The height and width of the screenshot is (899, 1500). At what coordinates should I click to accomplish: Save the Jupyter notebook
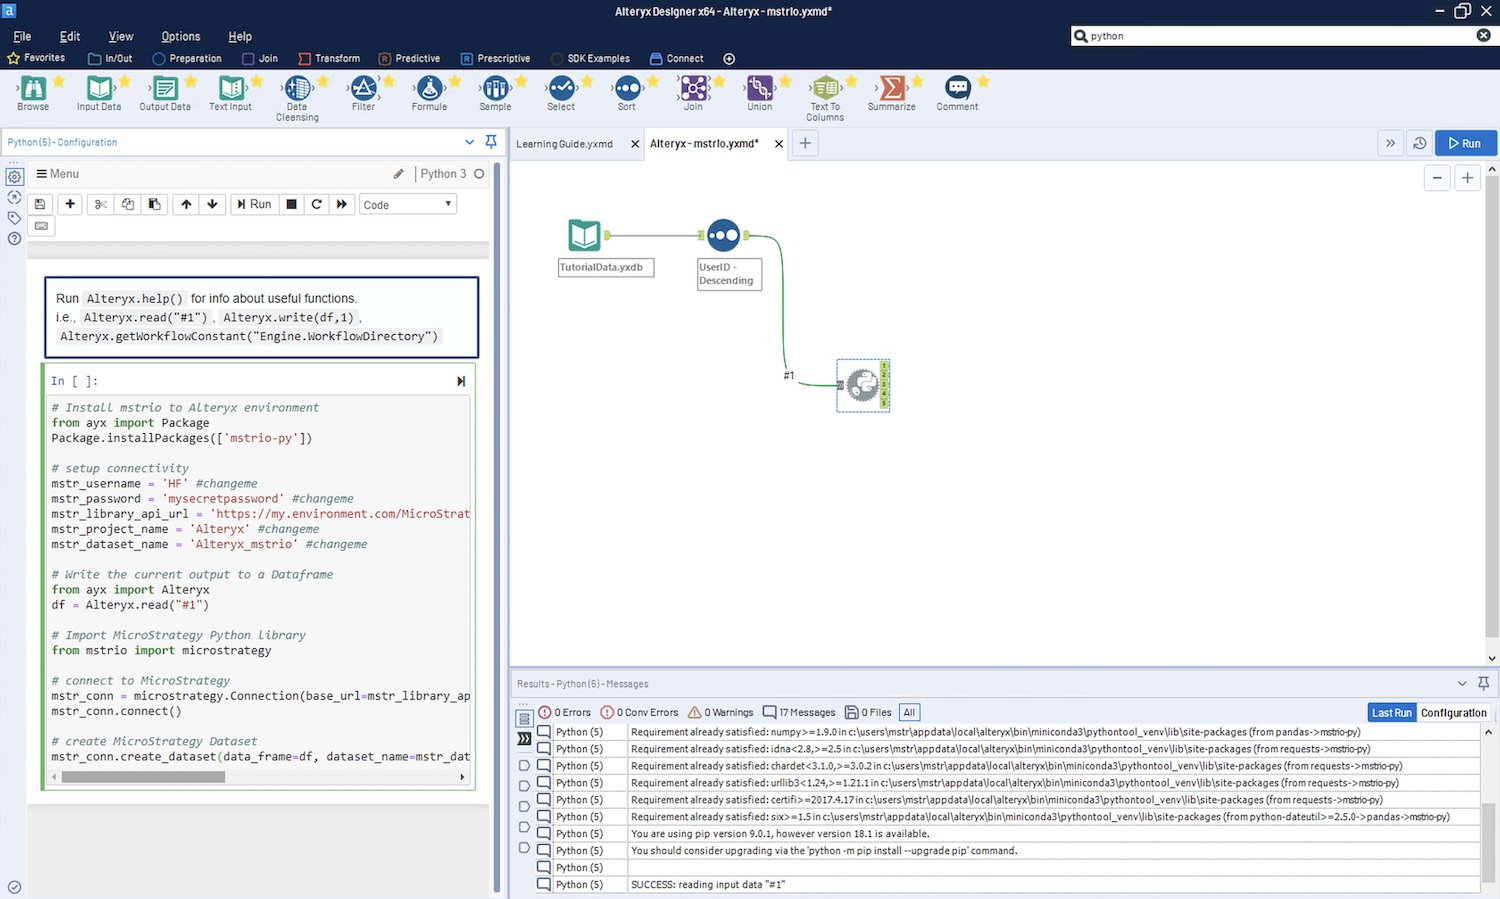click(x=39, y=204)
